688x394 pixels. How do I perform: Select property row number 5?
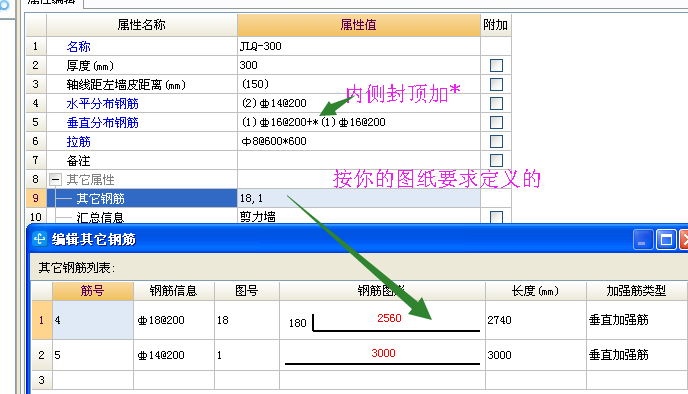tap(36, 122)
